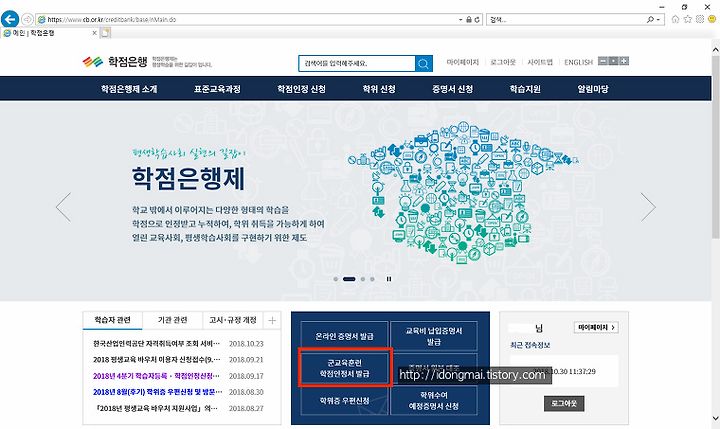Open 증명서 신청 menu
Image resolution: width=720 pixels, height=429 pixels.
(452, 89)
